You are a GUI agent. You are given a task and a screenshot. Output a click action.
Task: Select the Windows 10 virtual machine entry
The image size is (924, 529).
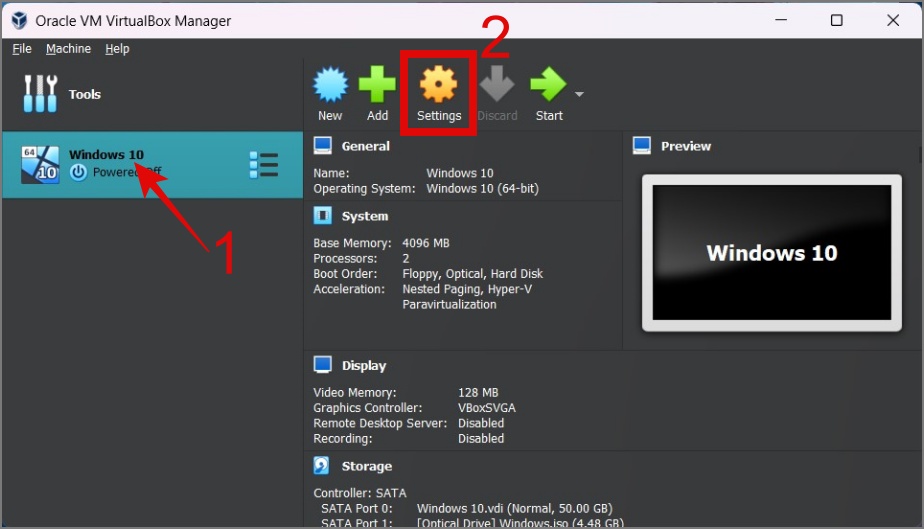152,165
